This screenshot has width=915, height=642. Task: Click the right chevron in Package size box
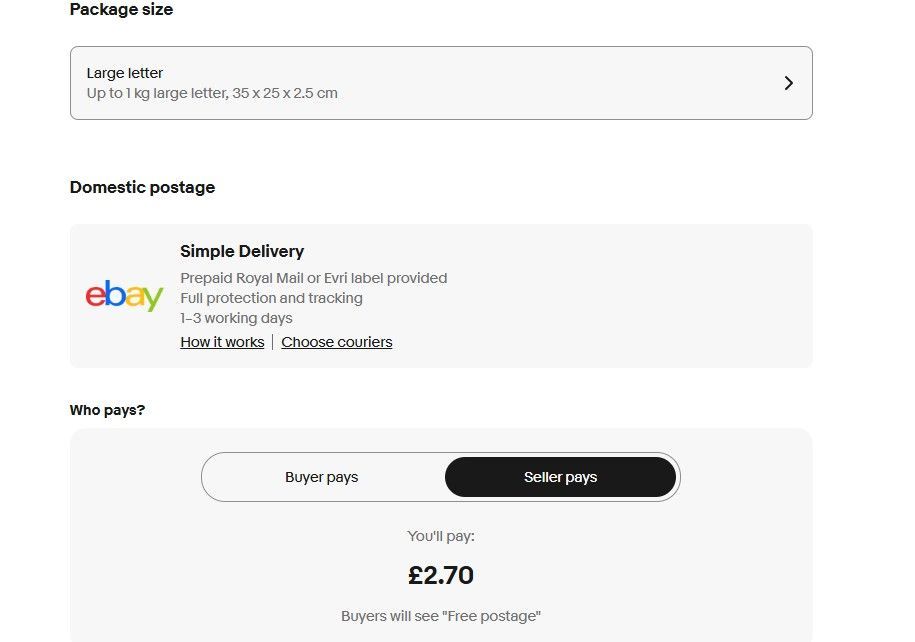788,83
